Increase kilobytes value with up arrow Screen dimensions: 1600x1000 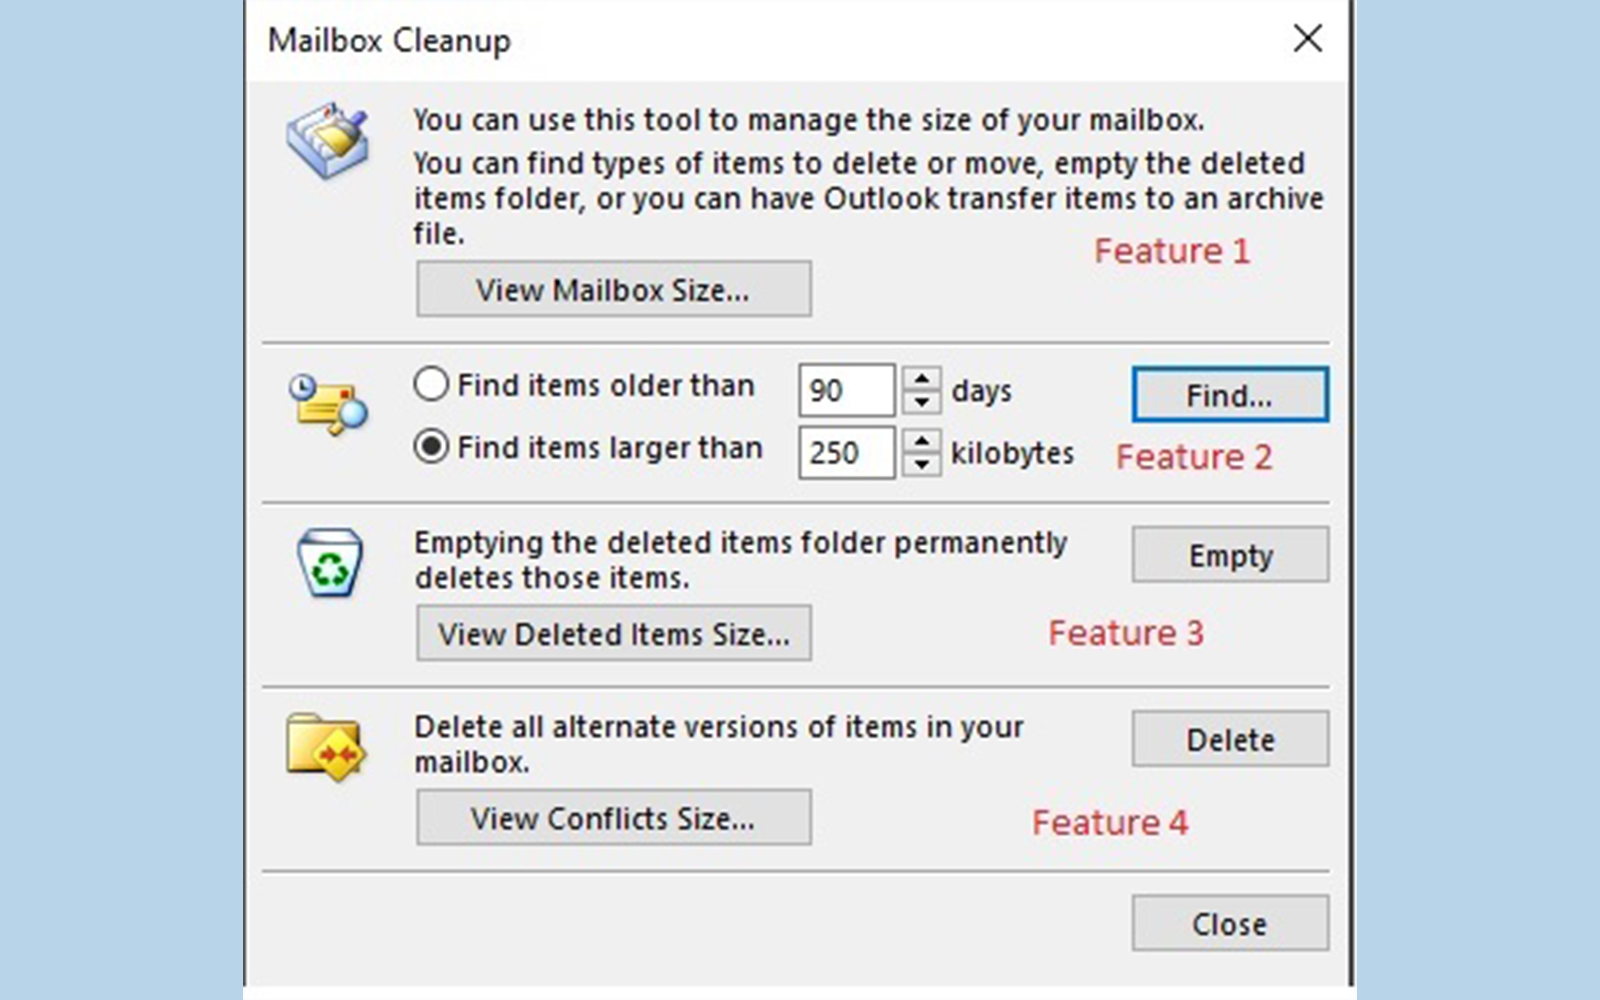click(921, 441)
